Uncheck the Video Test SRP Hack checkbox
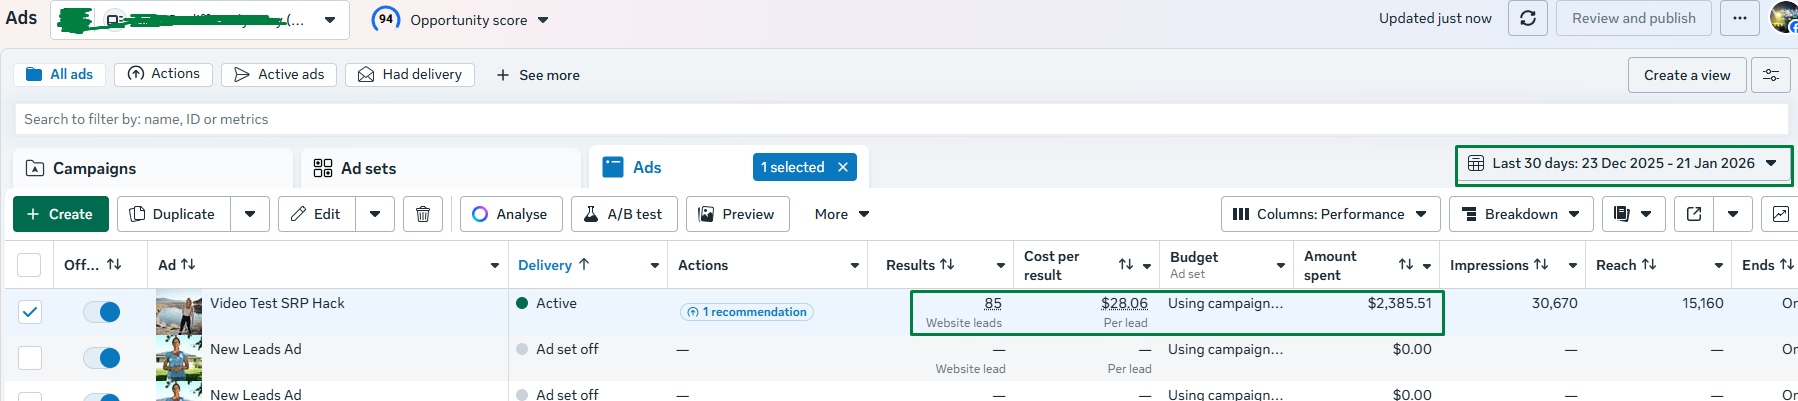Viewport: 1798px width, 401px height. click(x=30, y=312)
